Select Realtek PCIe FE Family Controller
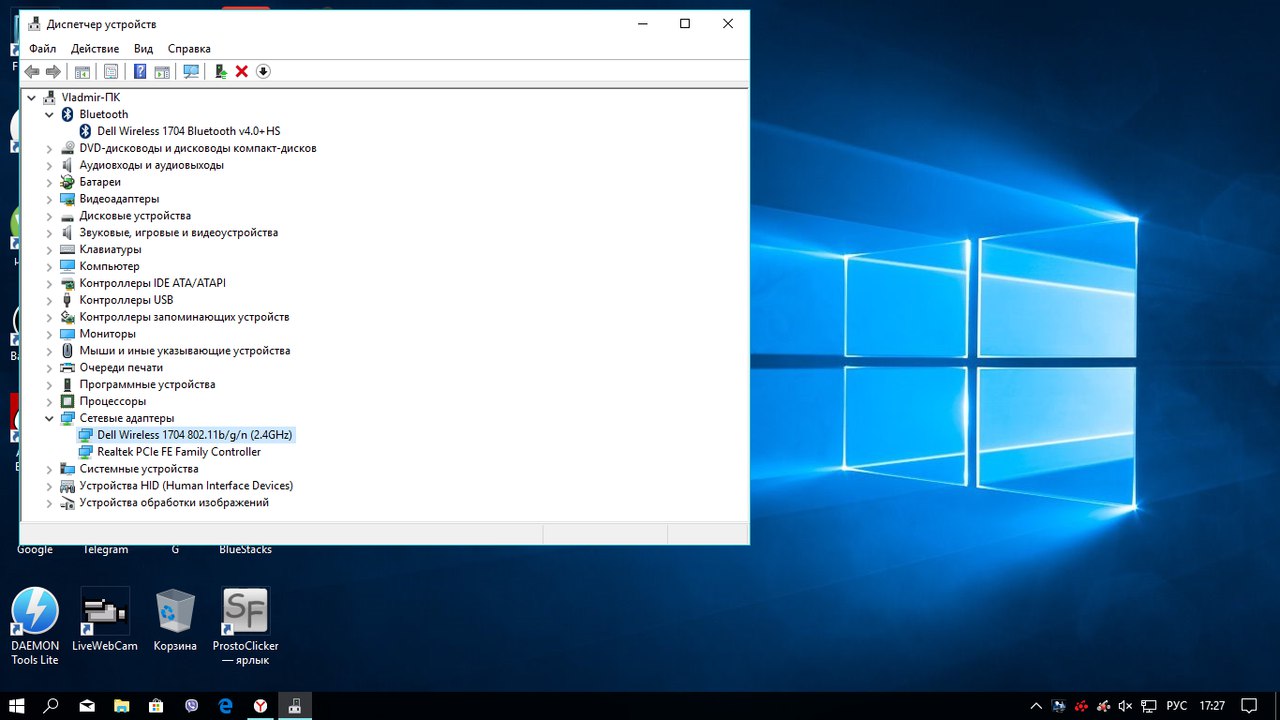 (178, 452)
